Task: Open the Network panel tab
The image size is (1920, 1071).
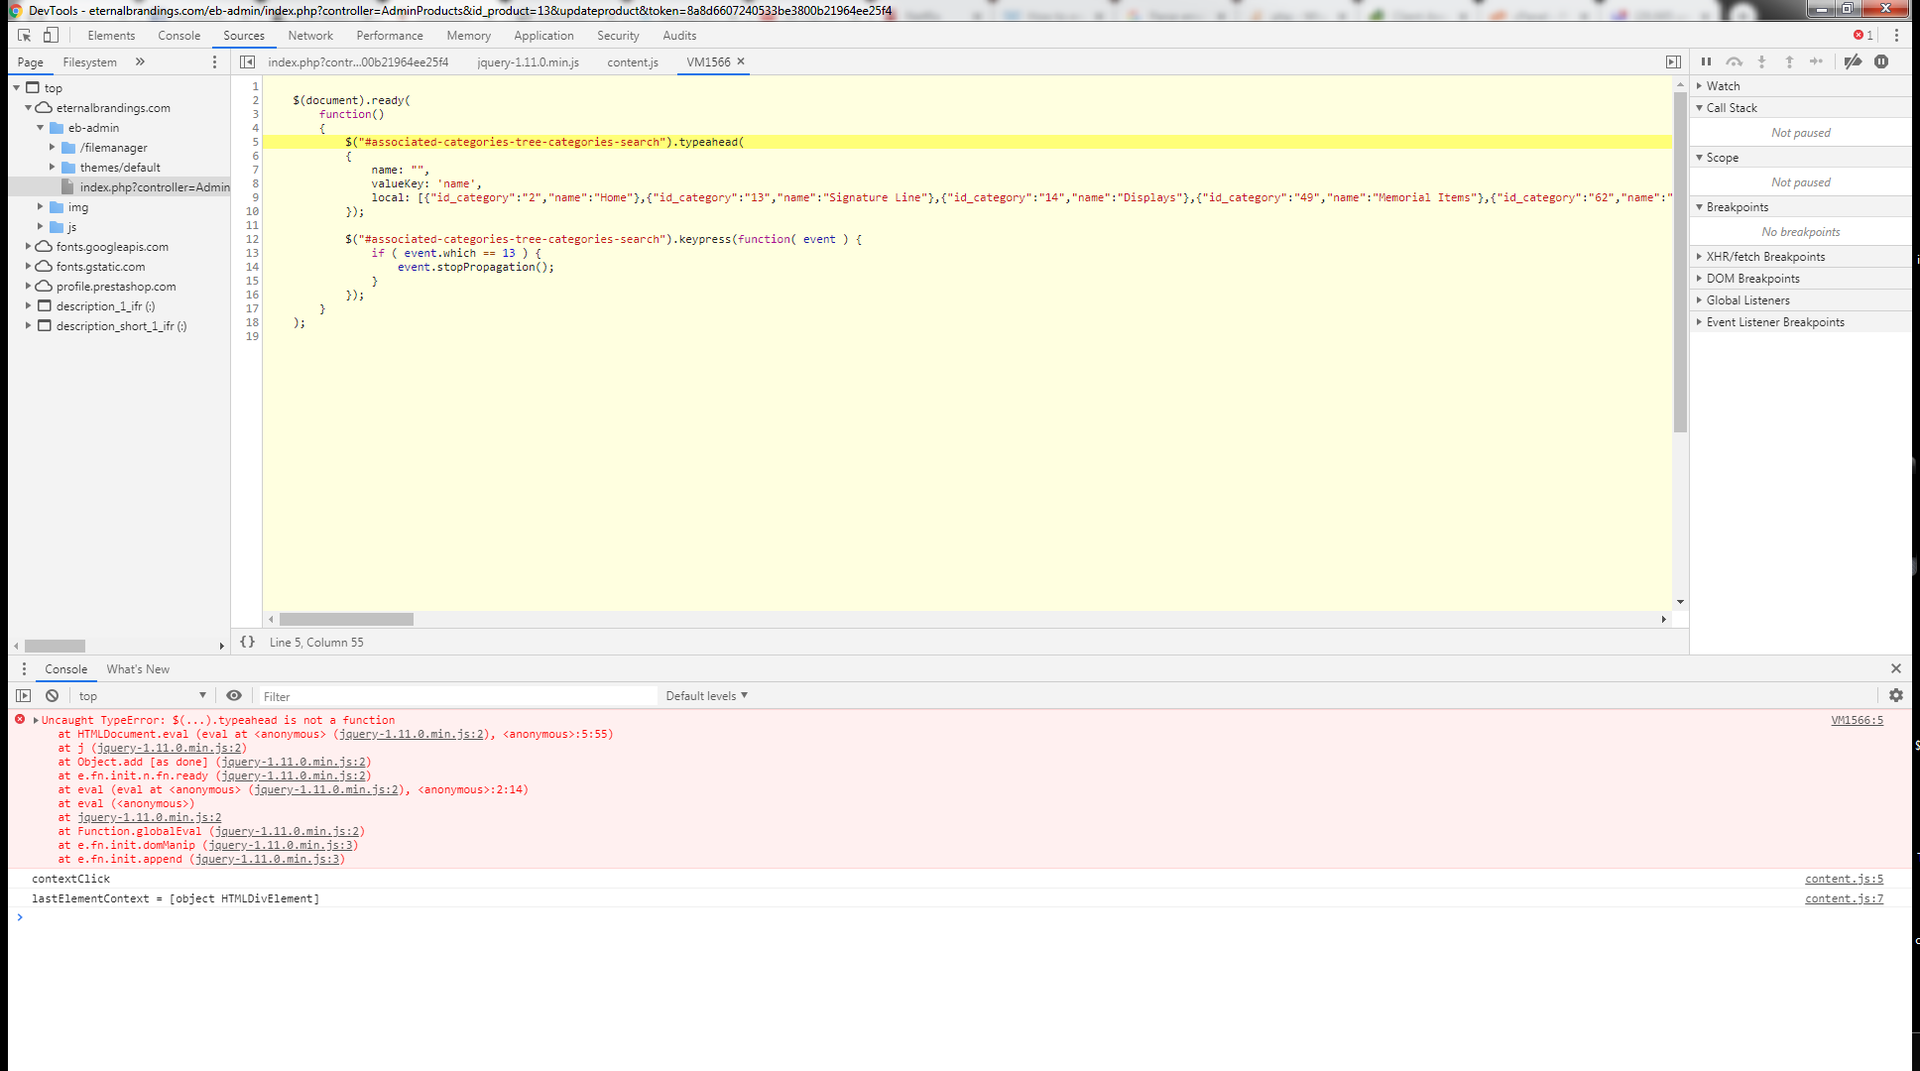Action: tap(310, 35)
